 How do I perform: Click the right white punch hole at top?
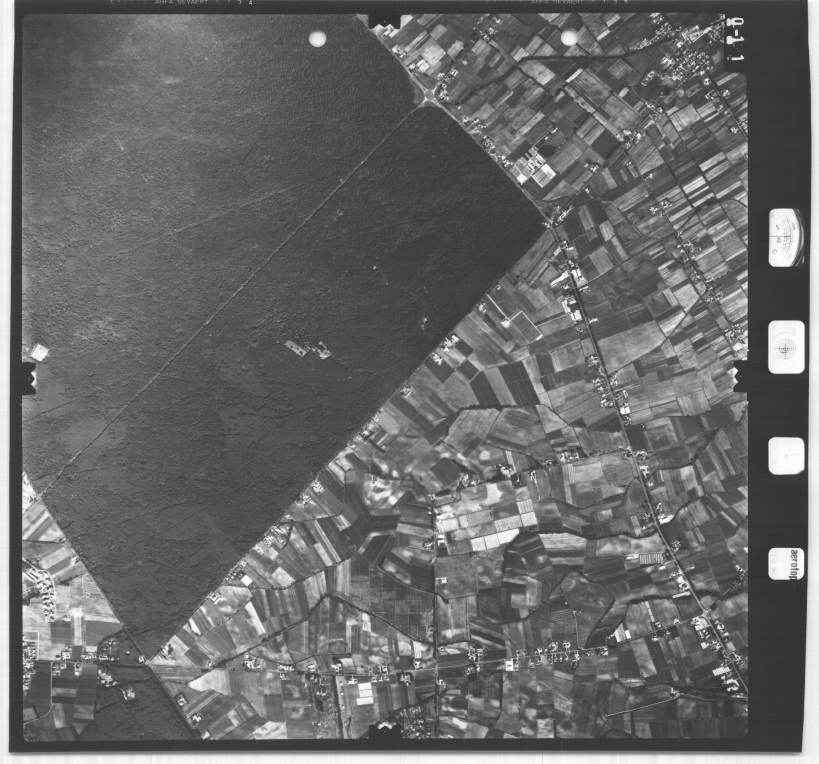(x=569, y=38)
